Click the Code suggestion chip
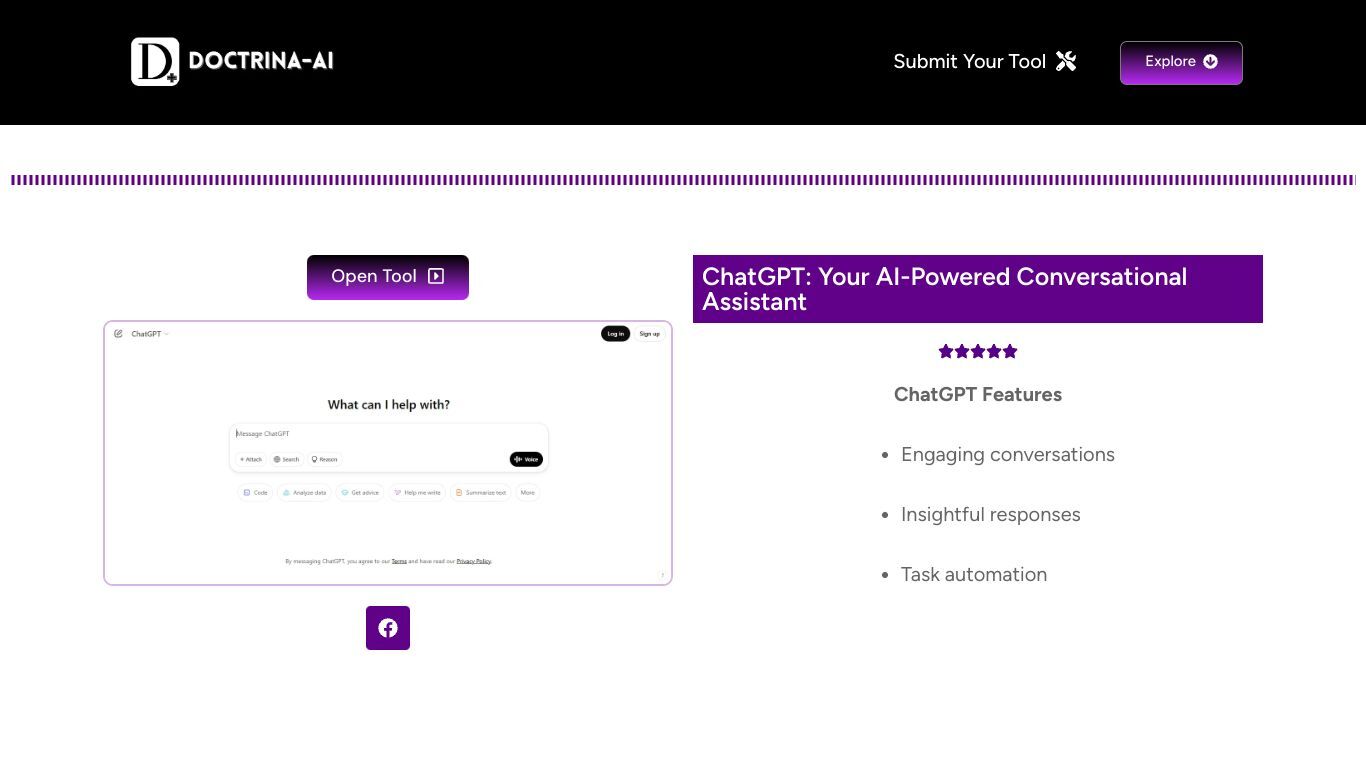Screen dimensions: 1366x768 (x=255, y=493)
